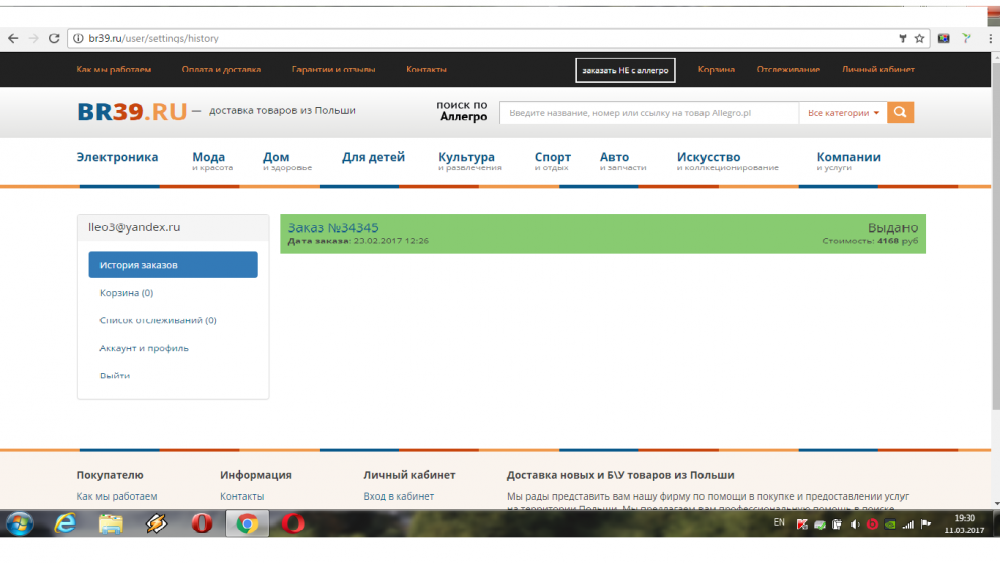The width and height of the screenshot is (1000, 563).
Task: Open the Chrome menu with three dots
Action: (990, 38)
